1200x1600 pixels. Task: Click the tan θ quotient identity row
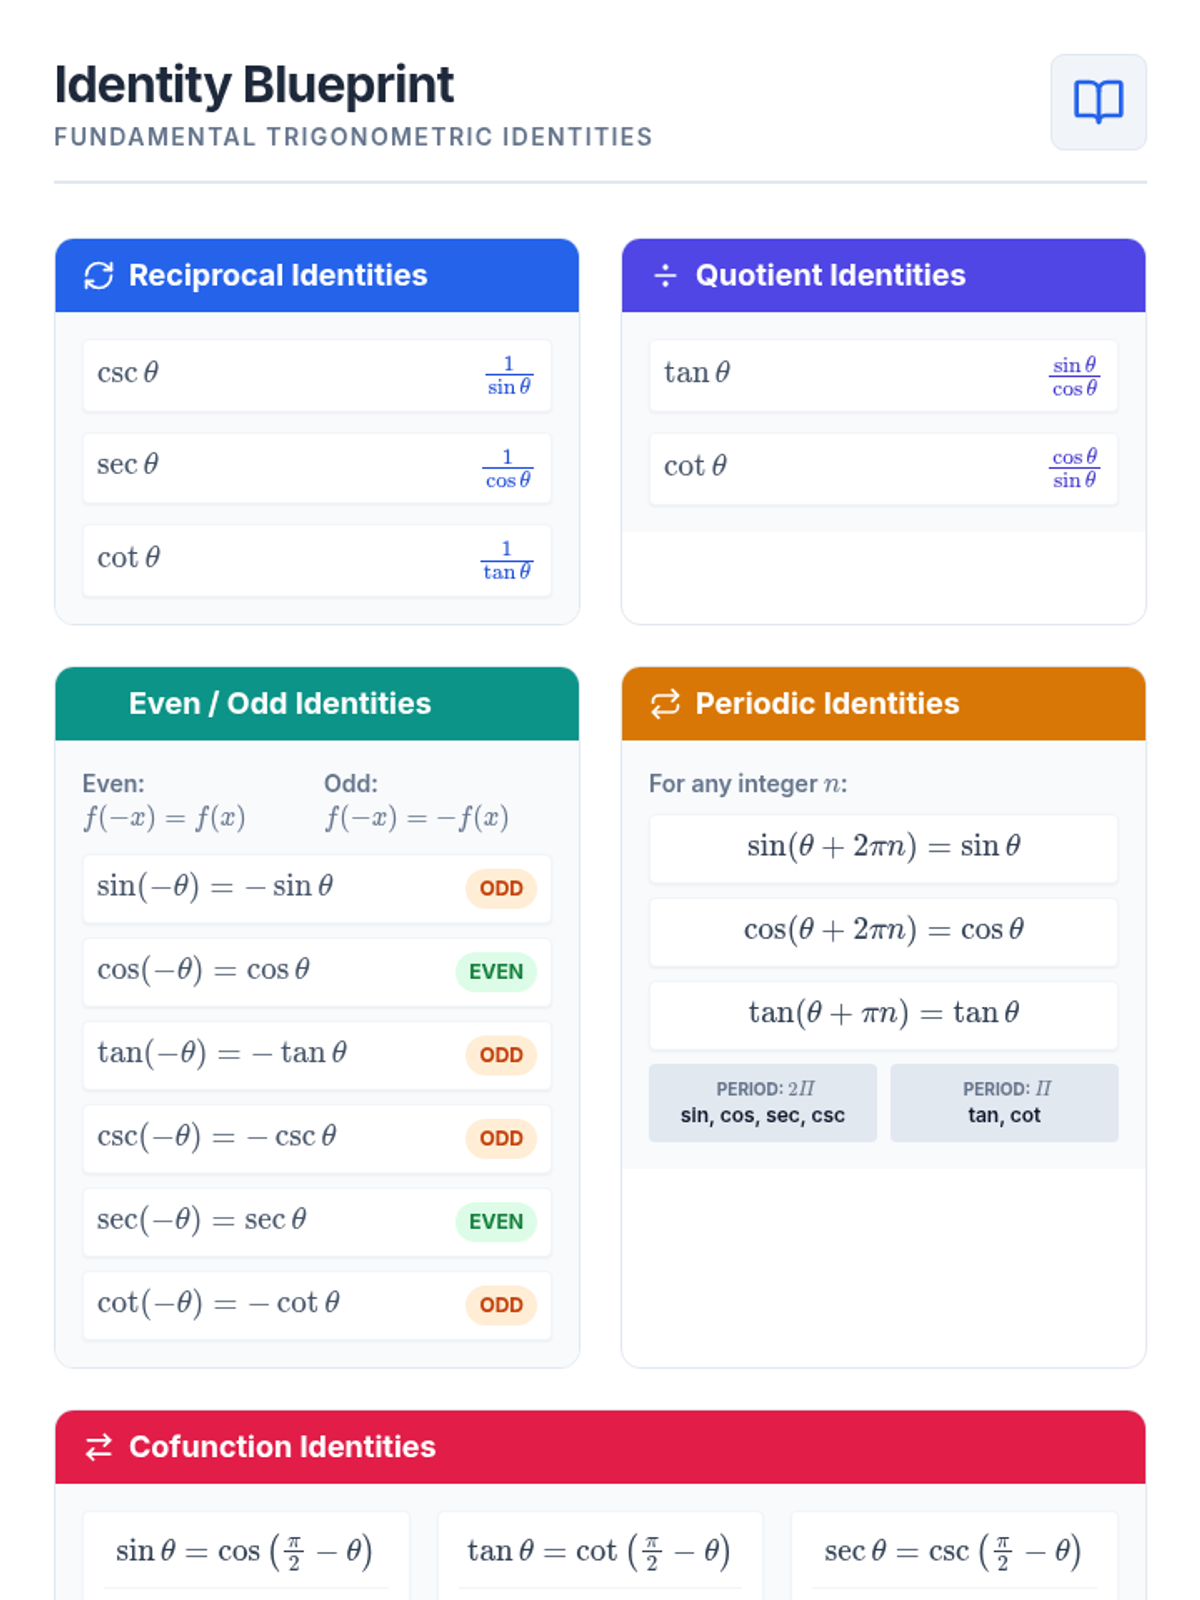pyautogui.click(x=882, y=375)
